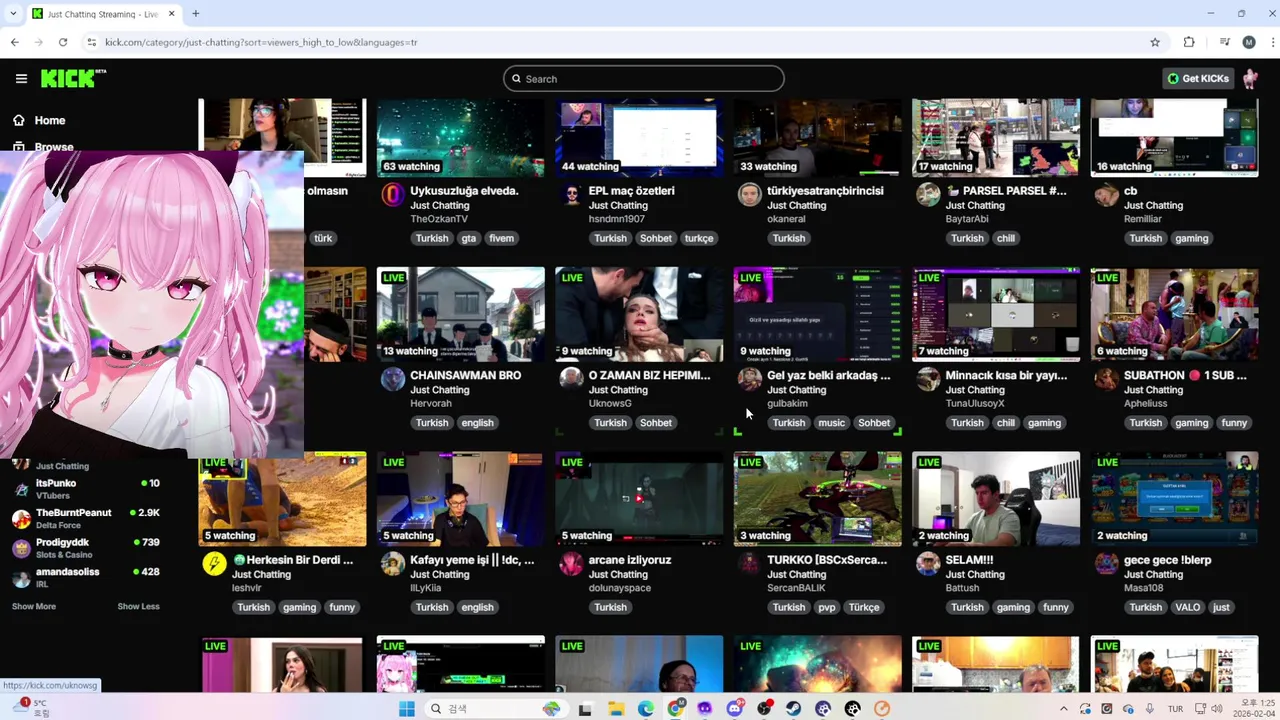This screenshot has height=720, width=1280.
Task: Open TheBurntPeanut recommended channel
Action: [86, 518]
